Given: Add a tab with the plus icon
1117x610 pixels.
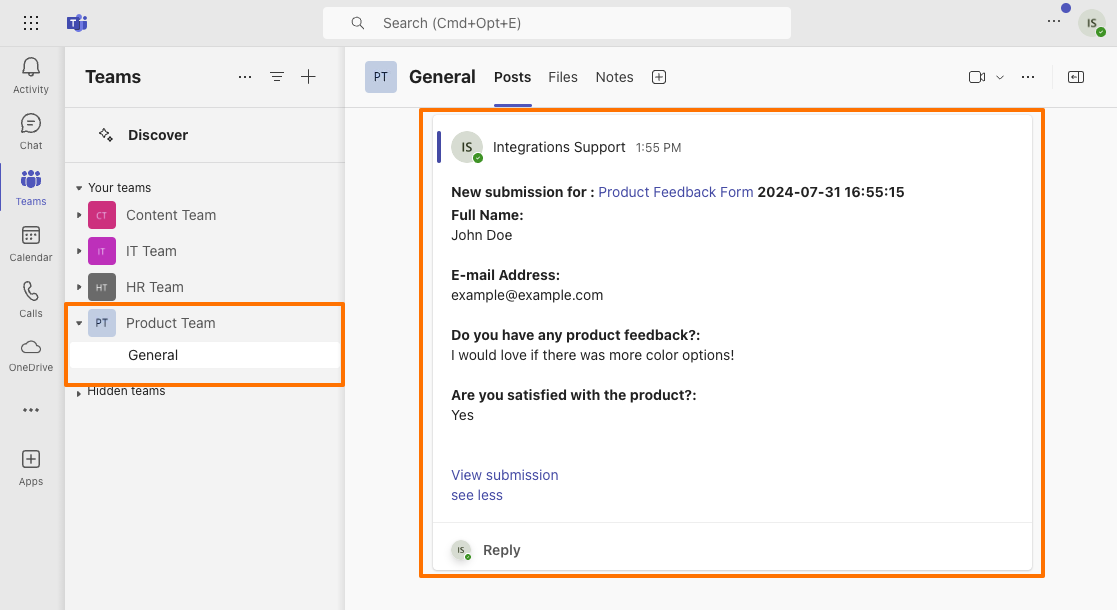Looking at the screenshot, I should click(x=659, y=77).
